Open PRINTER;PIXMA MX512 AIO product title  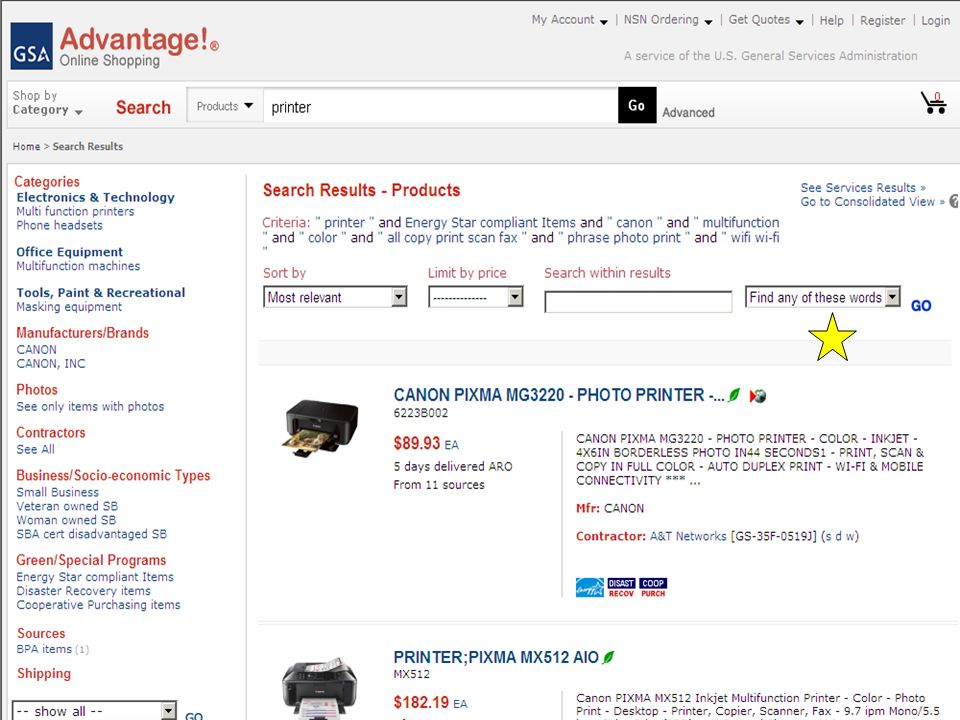pos(496,657)
